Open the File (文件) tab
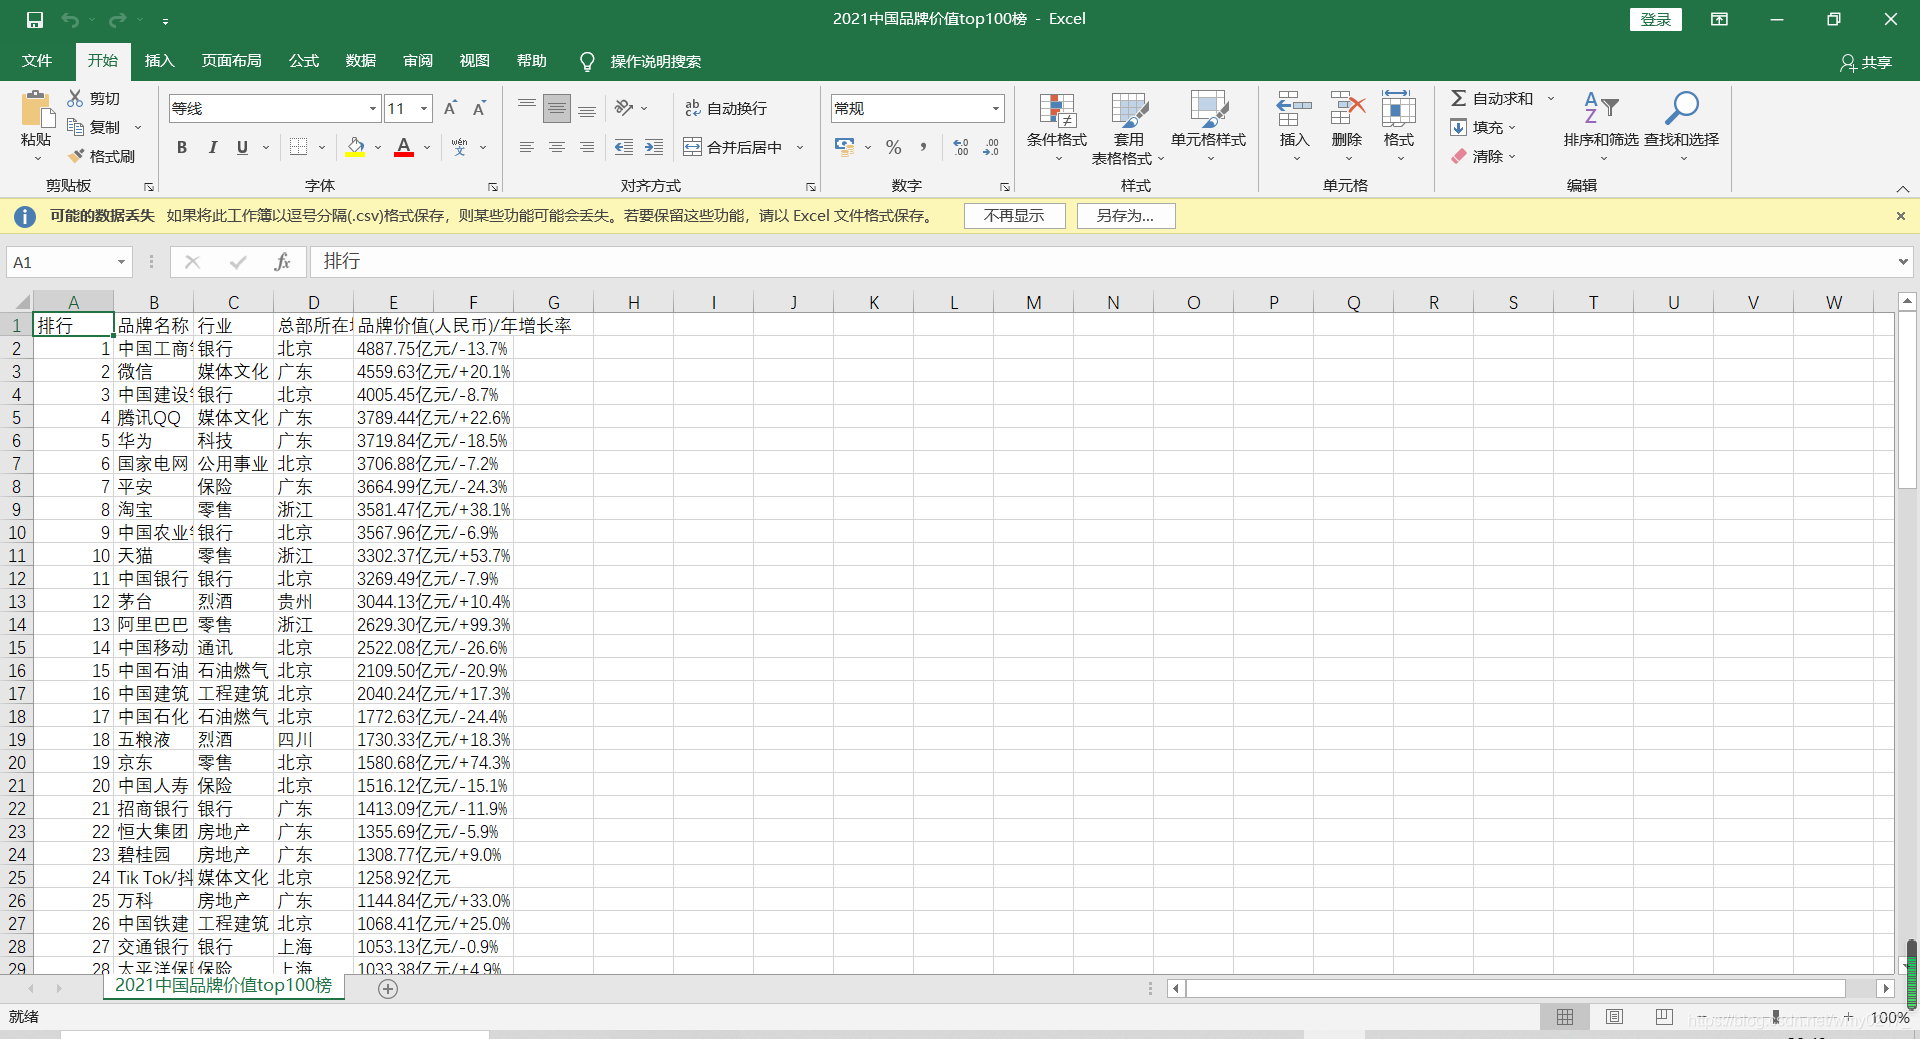Screen dimensions: 1920x1039 [37, 61]
